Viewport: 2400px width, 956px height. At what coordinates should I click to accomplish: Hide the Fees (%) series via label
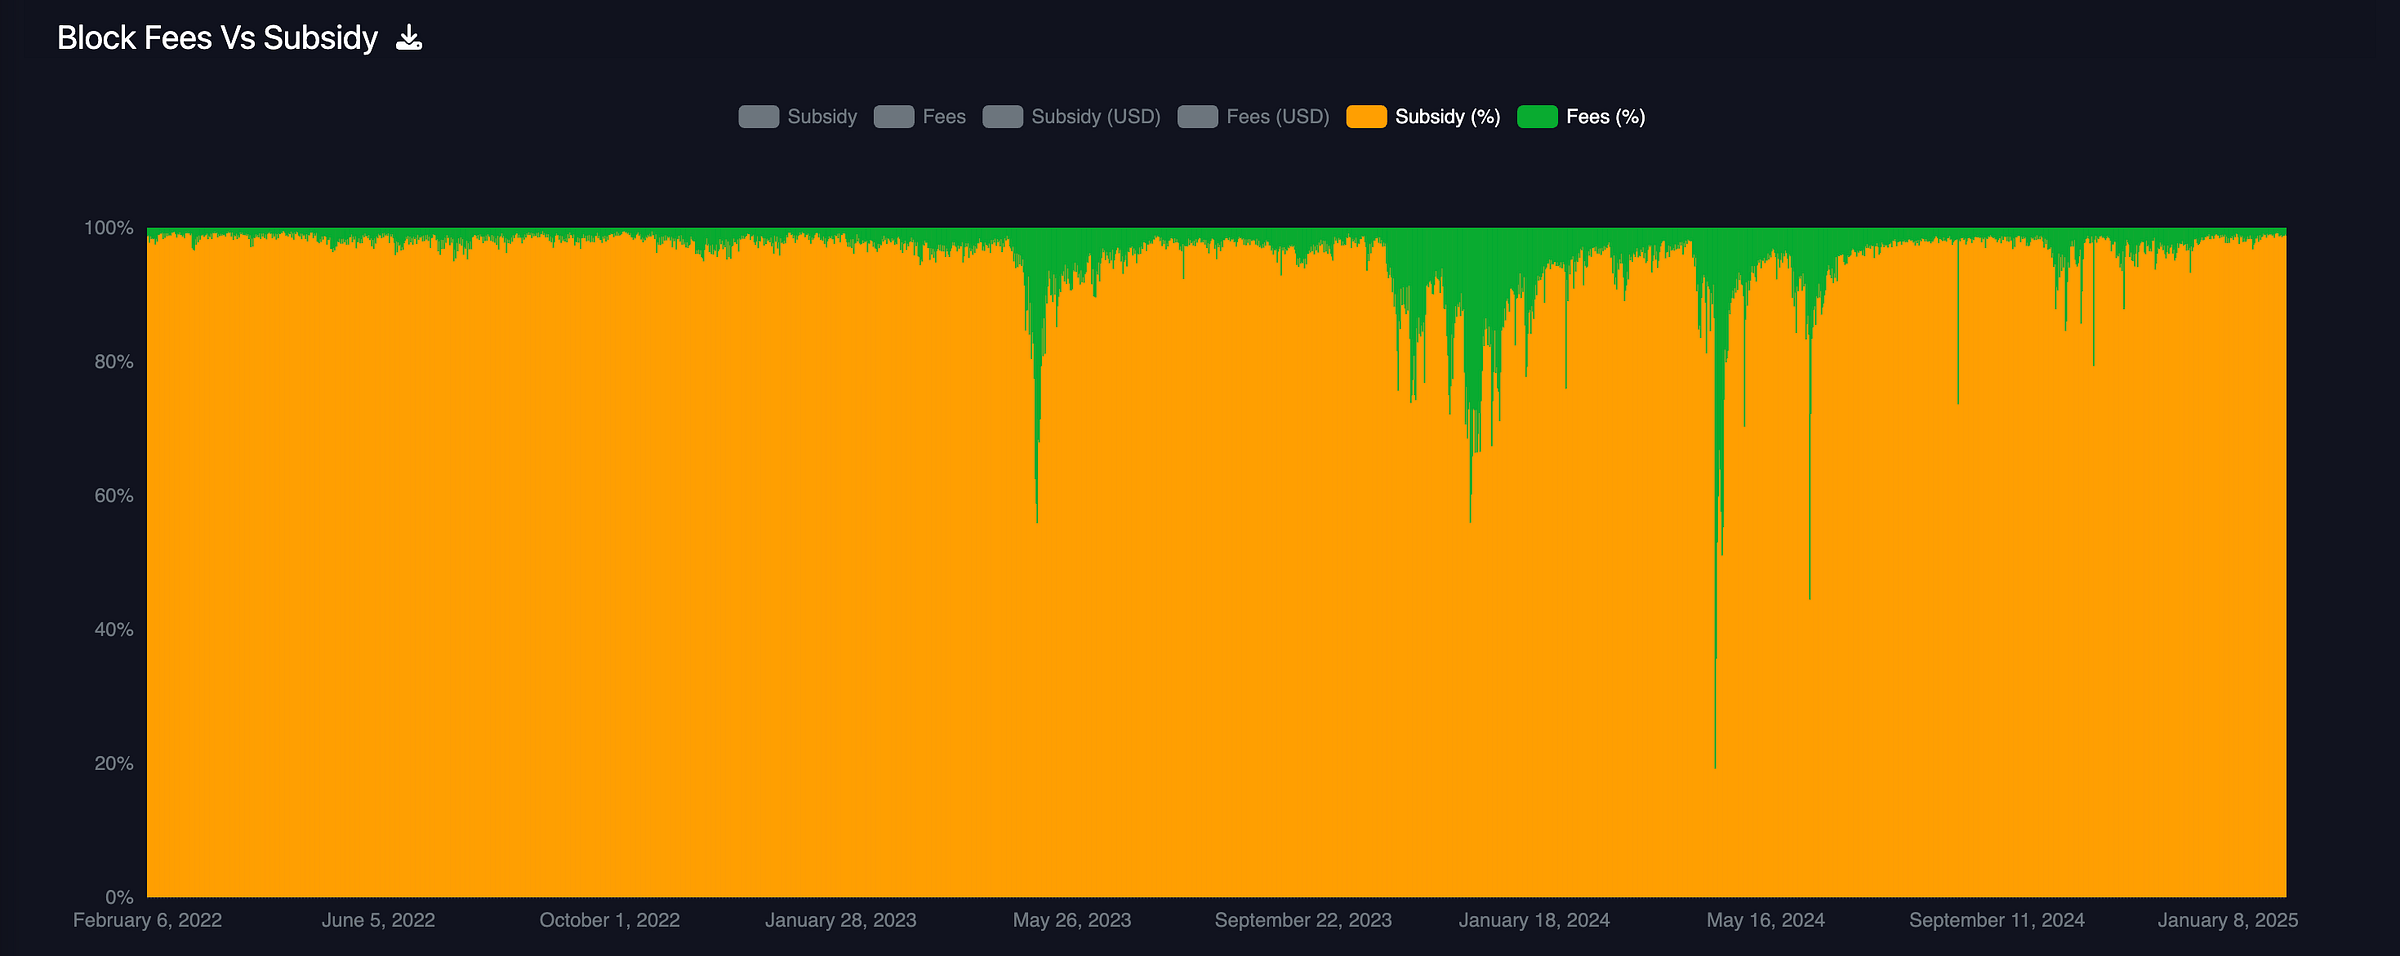1606,117
